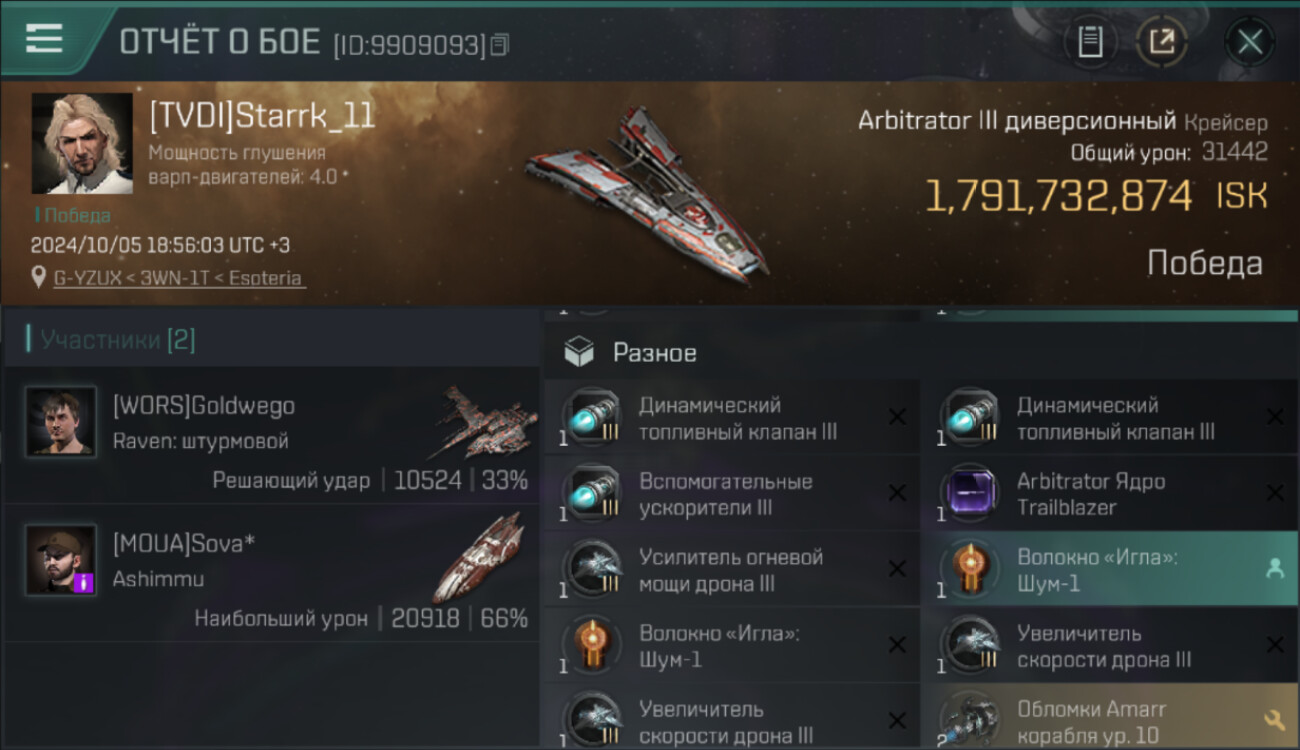Click the Ashimmu ship thumbnail
The width and height of the screenshot is (1300, 750).
pyautogui.click(x=478, y=557)
